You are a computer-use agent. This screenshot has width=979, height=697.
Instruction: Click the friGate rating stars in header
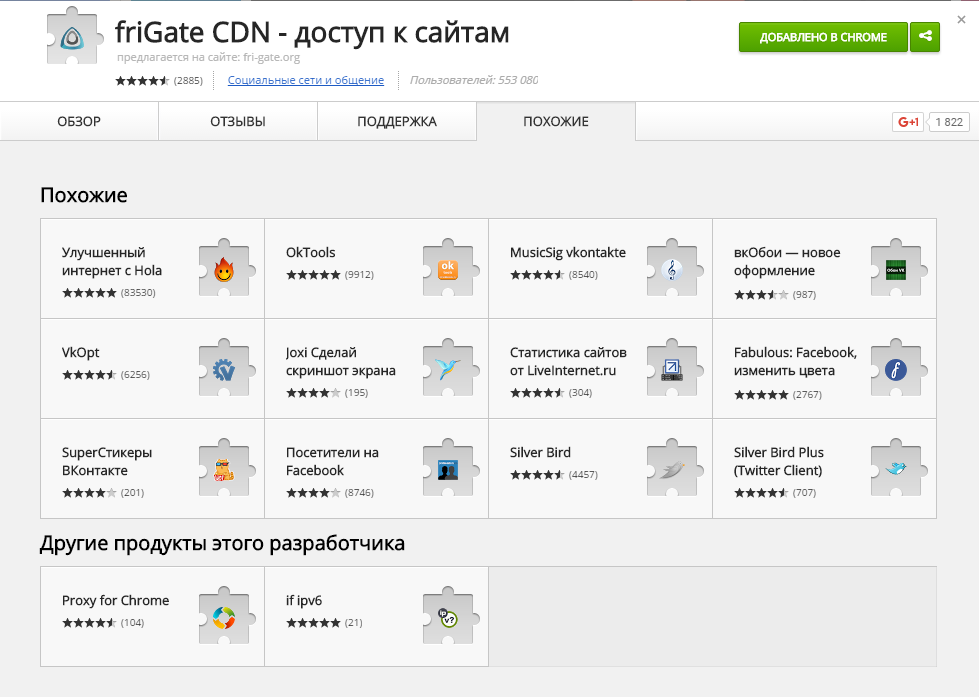pyautogui.click(x=142, y=80)
